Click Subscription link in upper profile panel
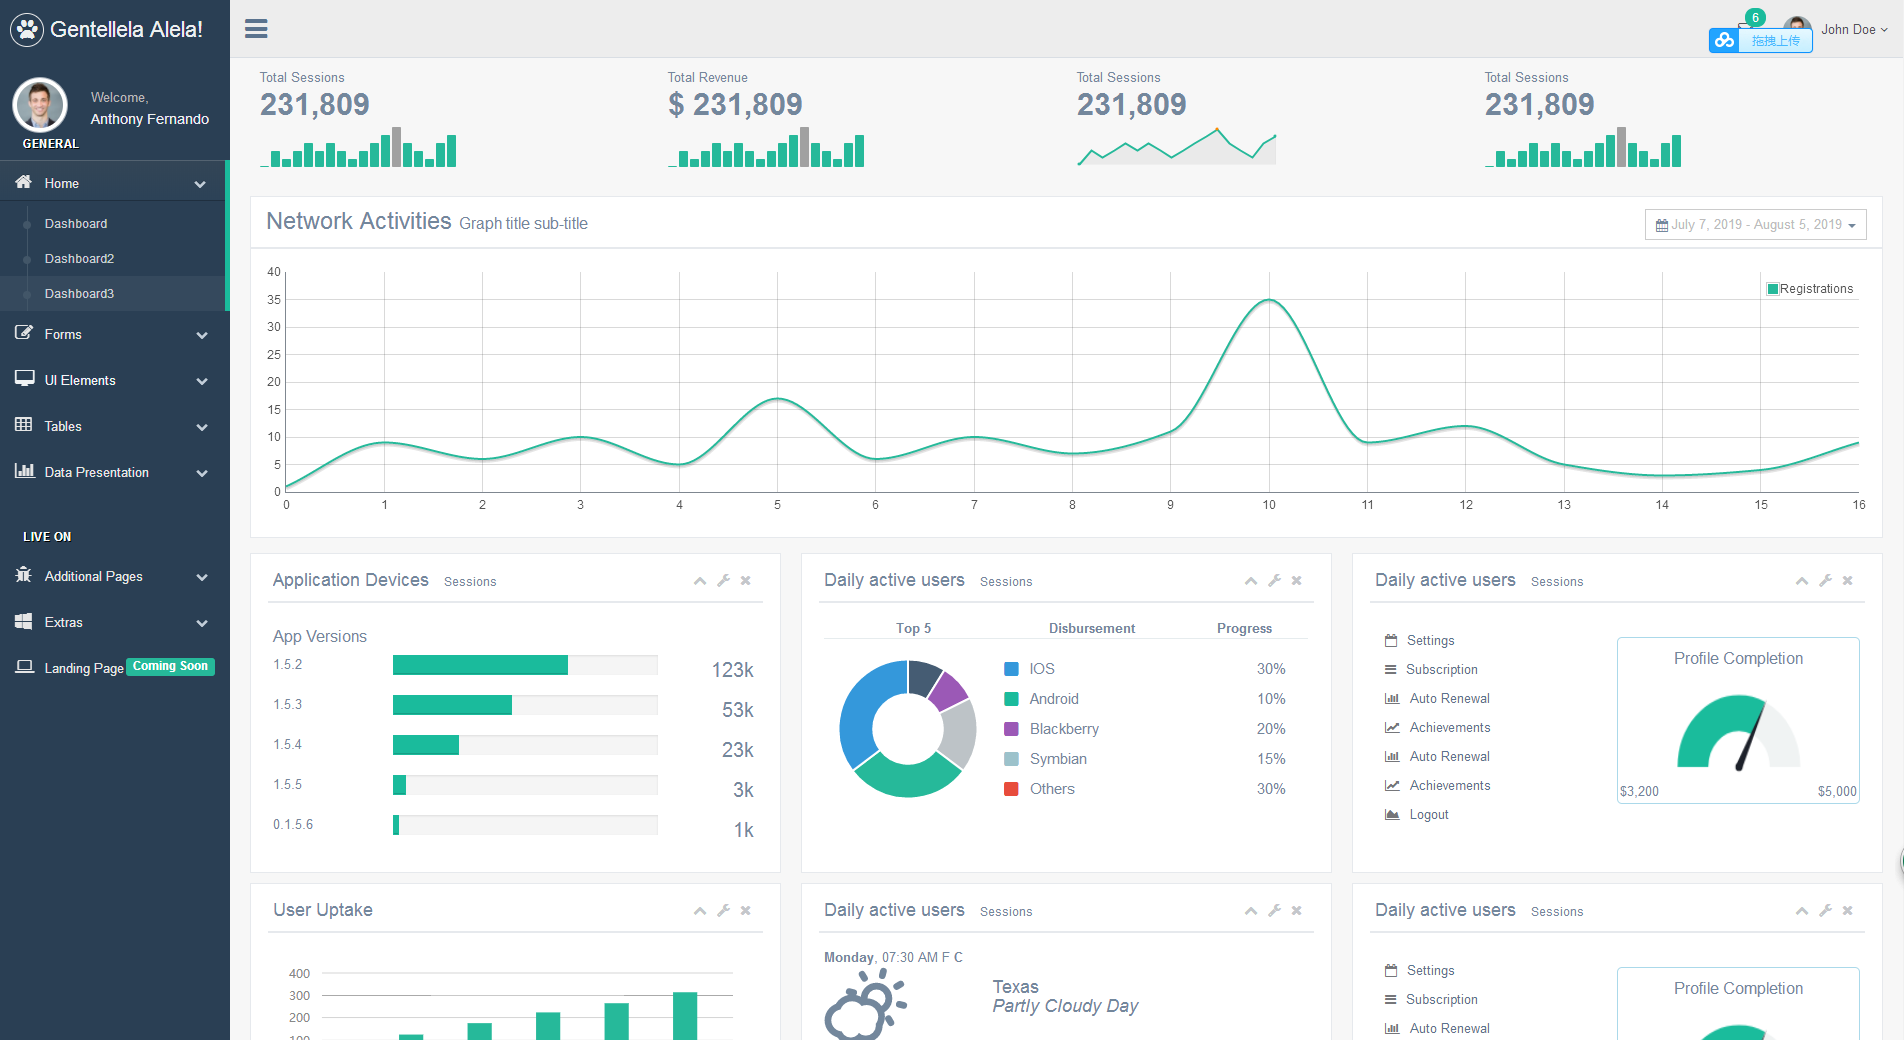This screenshot has width=1904, height=1040. 1441,669
